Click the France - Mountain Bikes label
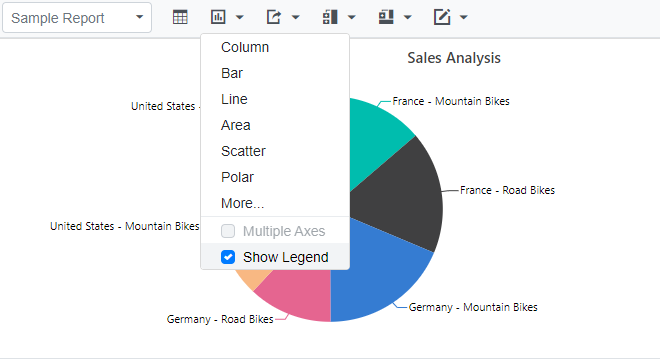 451,101
